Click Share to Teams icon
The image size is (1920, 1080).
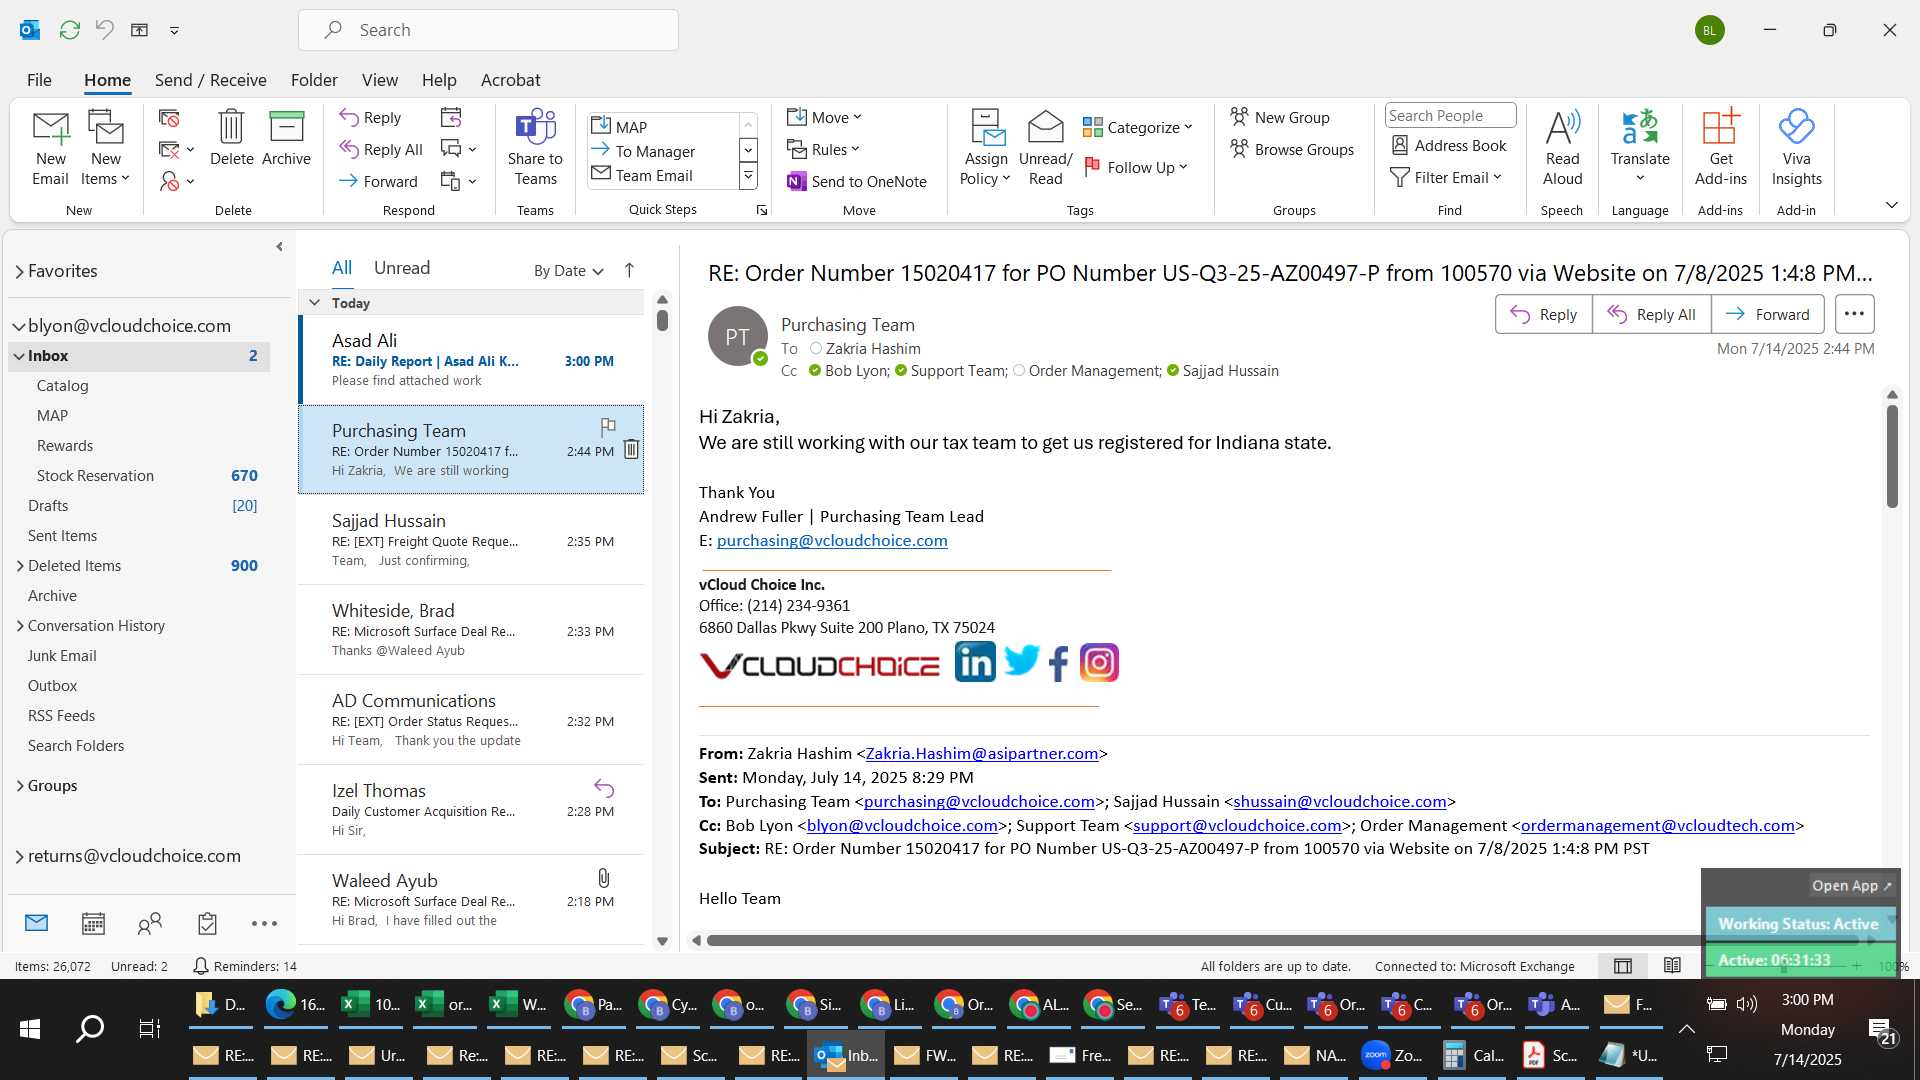[x=535, y=148]
